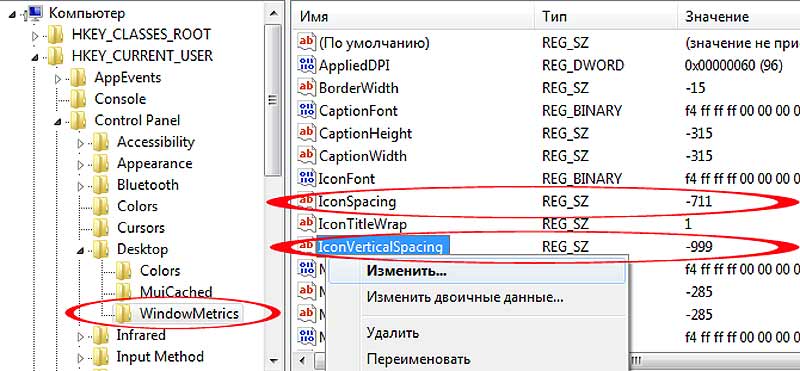800x371 pixels.
Task: Sort by Тип column header
Action: click(607, 17)
